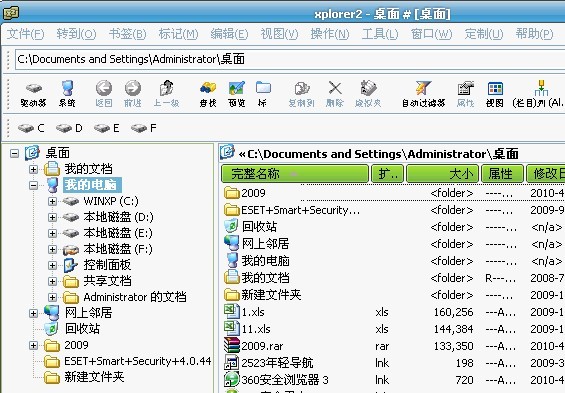Open the View (视图) mode toolbar icon

[x=495, y=94]
